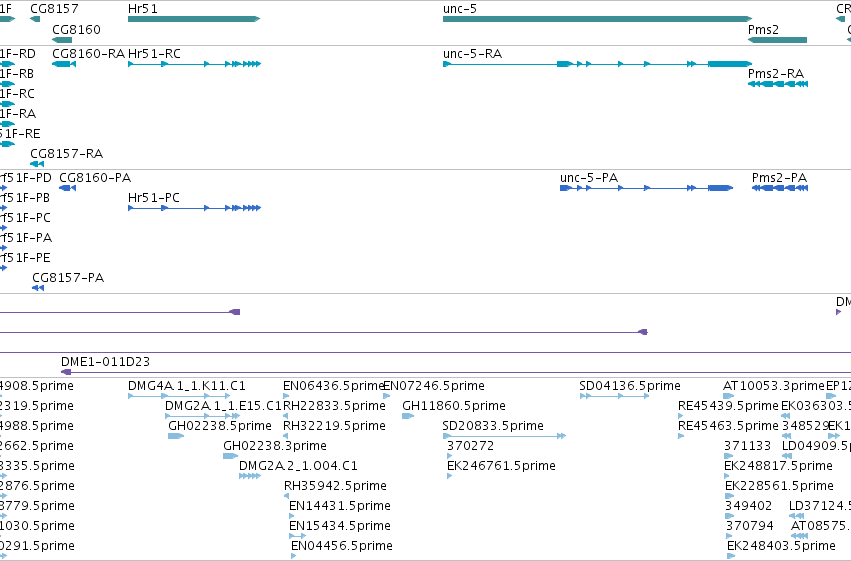Click the EK246761.5prime label
Screen dimensions: 851x561
501,466
